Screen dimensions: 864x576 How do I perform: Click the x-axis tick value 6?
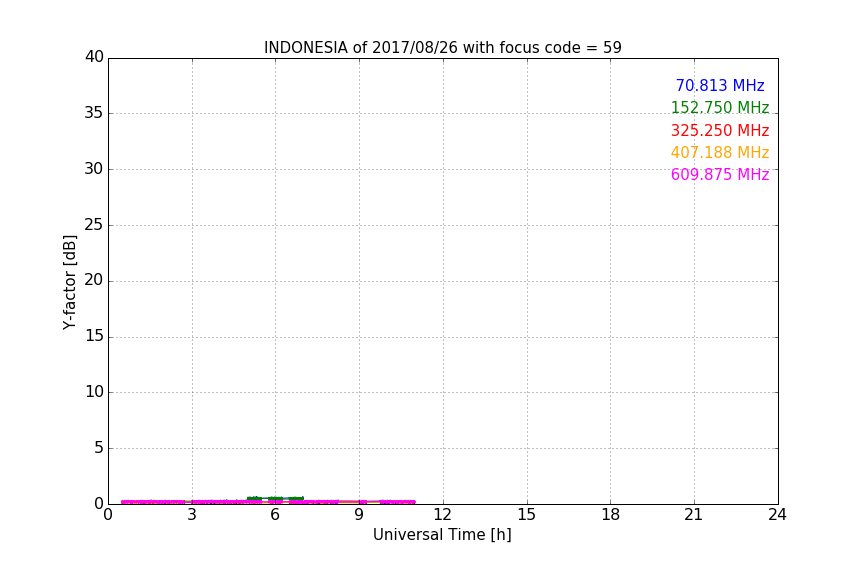[x=275, y=515]
